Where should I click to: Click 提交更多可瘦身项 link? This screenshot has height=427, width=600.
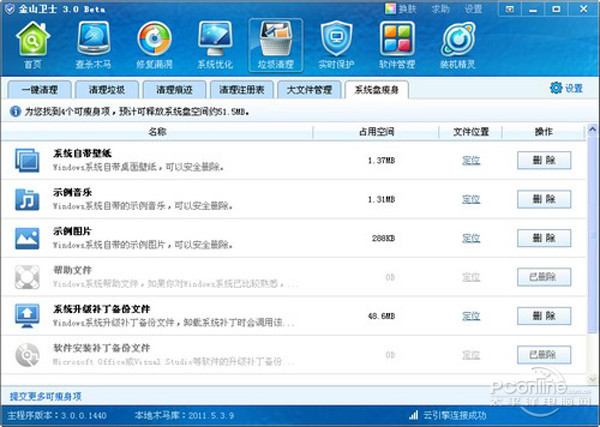point(46,396)
